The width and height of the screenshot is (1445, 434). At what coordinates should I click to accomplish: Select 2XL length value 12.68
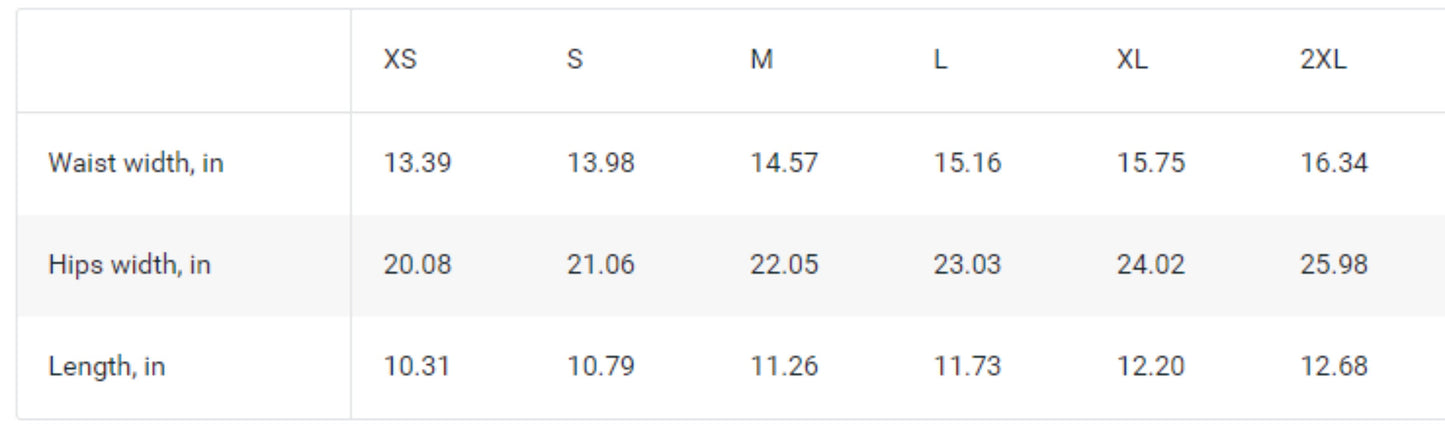pyautogui.click(x=1334, y=367)
